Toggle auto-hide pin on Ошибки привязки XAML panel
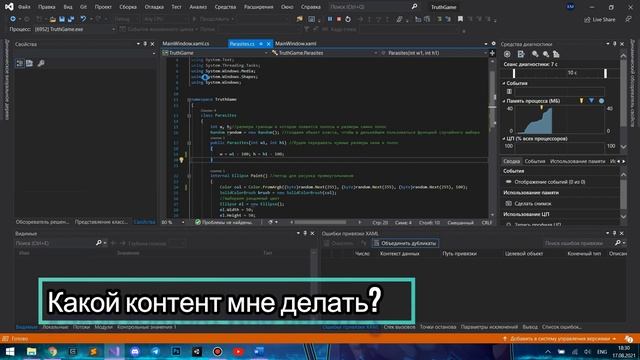The height and width of the screenshot is (360, 640). tap(614, 233)
